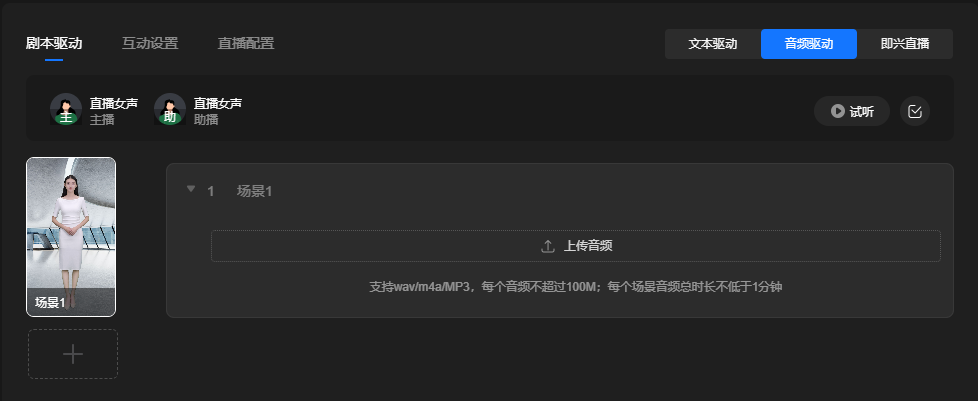The image size is (978, 401).
Task: Select 文本驱动 mode
Action: click(x=713, y=44)
